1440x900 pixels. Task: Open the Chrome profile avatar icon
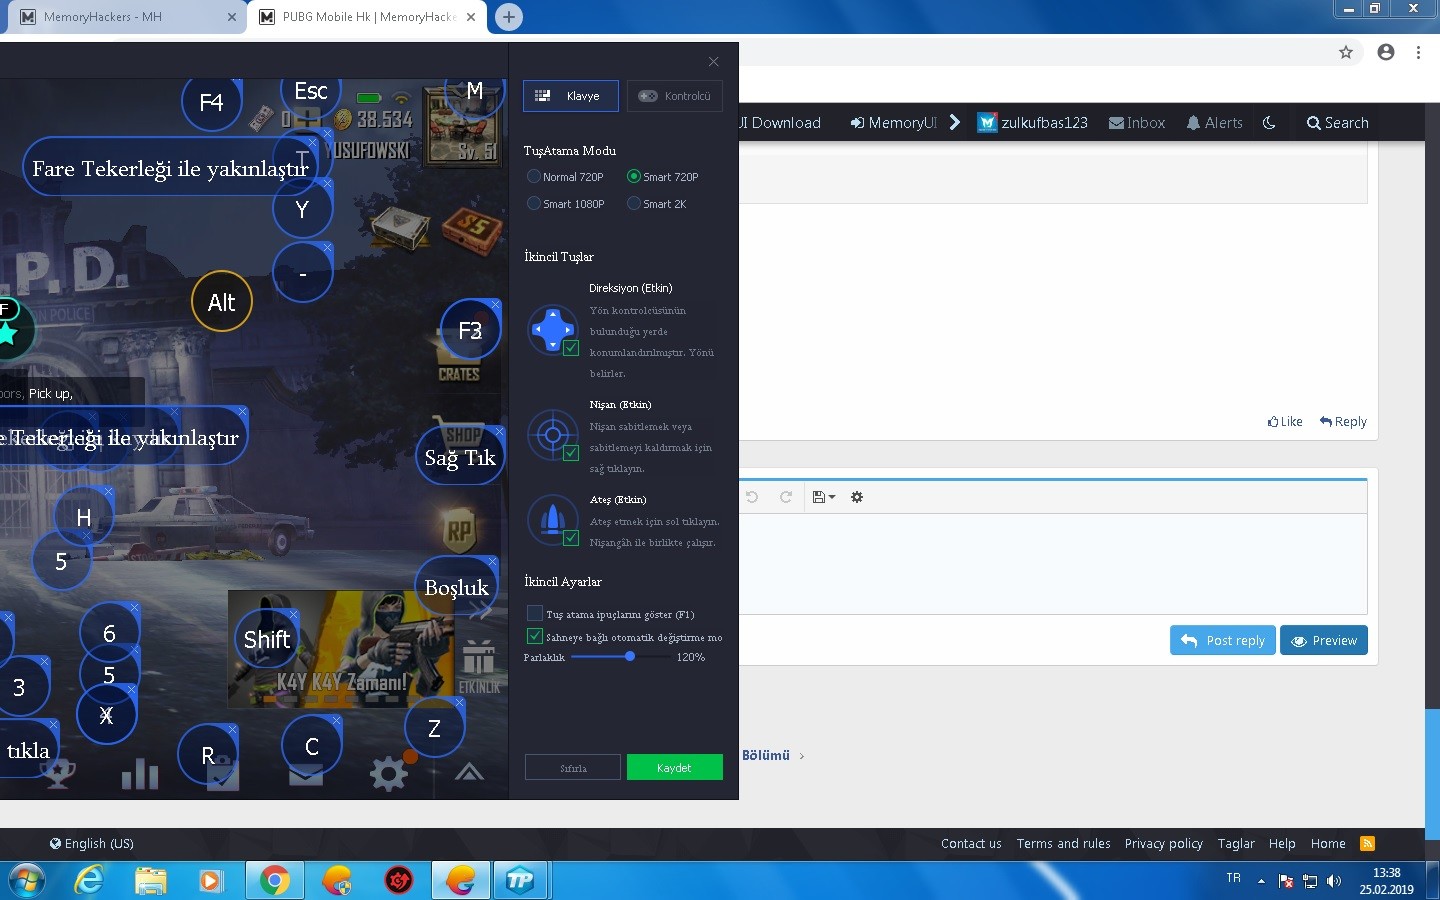click(x=1386, y=52)
